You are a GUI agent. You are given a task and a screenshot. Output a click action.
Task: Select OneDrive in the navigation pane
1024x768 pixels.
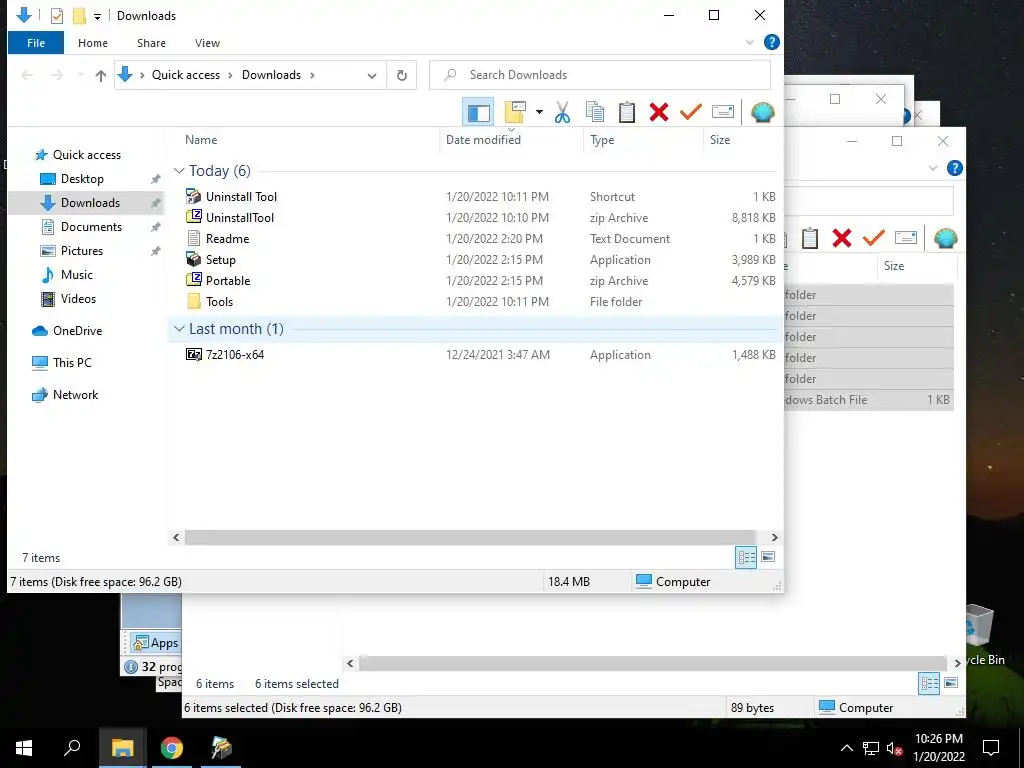[77, 331]
